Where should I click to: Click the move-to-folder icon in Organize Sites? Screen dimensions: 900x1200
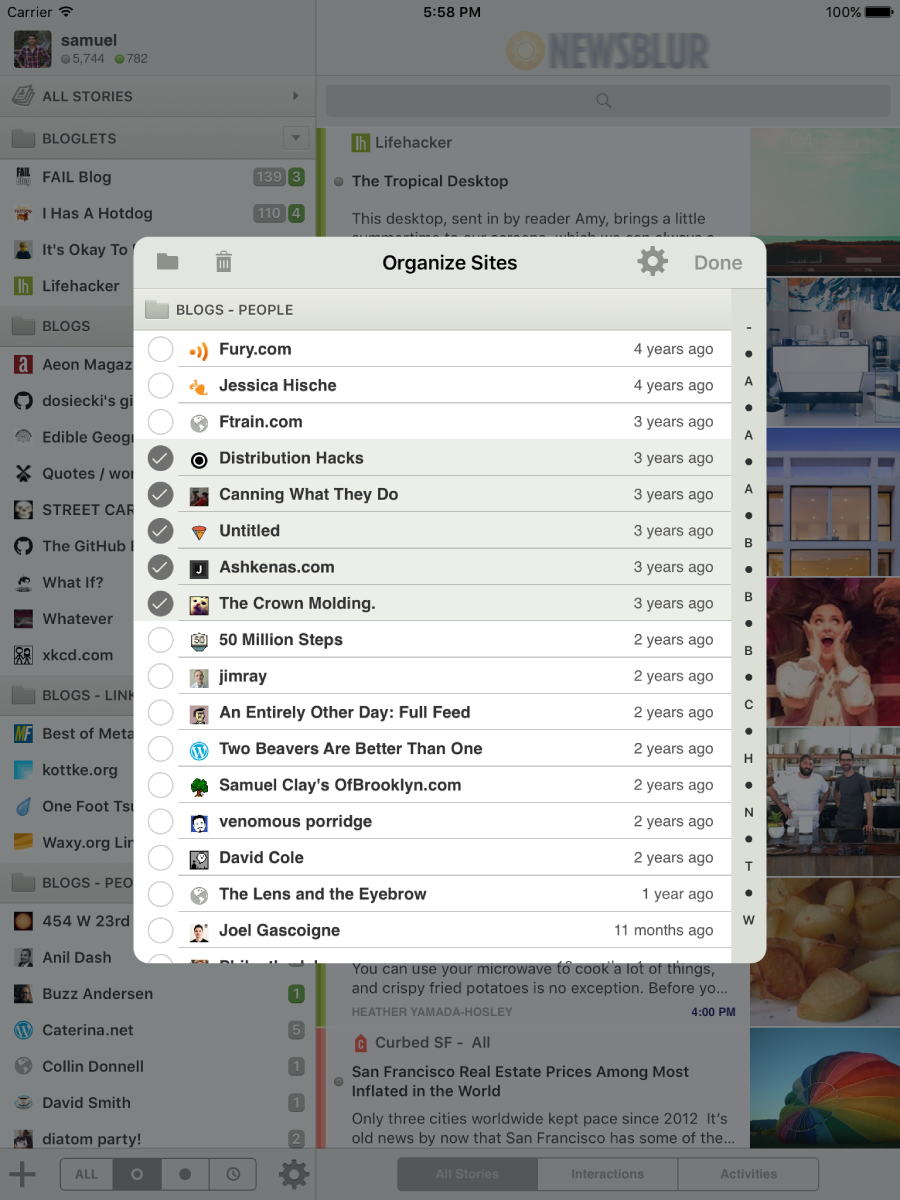click(167, 262)
